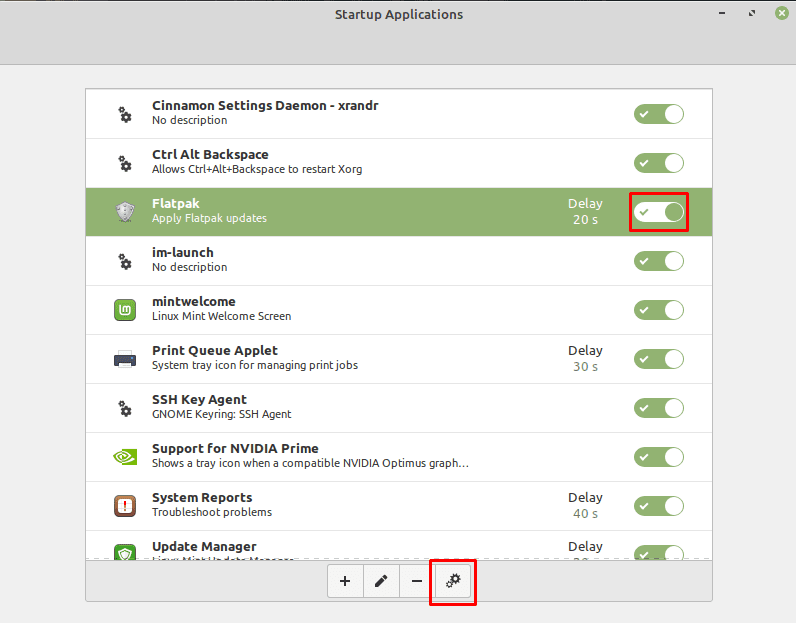Select the im-launch entry name
The image size is (796, 623).
[x=183, y=252]
